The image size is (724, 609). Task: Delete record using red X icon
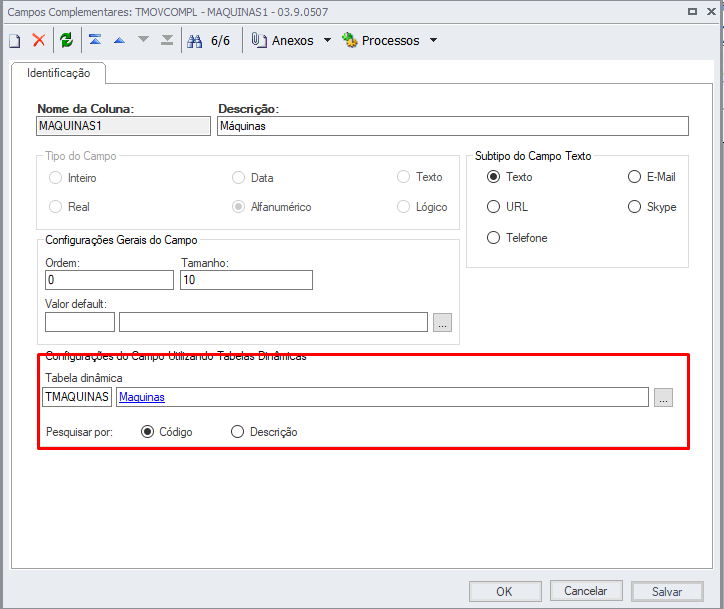(39, 40)
